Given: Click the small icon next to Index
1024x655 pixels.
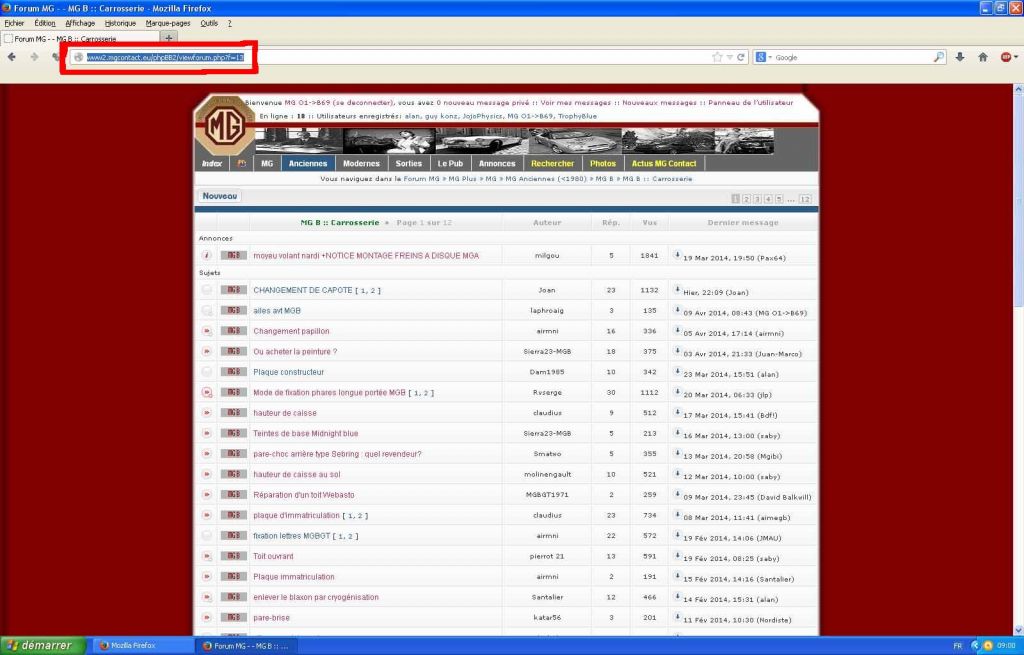Looking at the screenshot, I should (x=242, y=163).
